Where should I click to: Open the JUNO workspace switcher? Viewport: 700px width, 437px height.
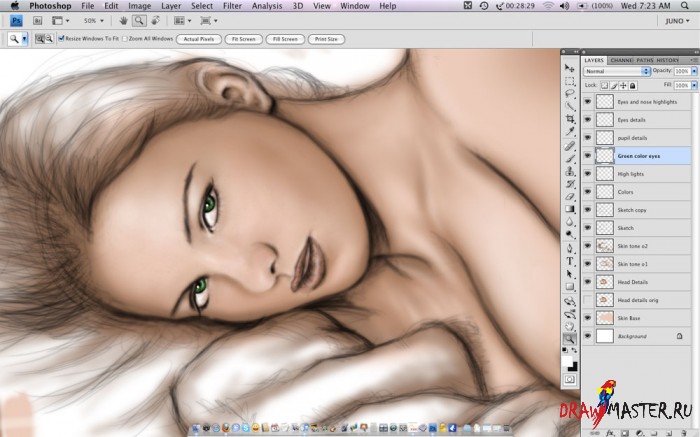677,21
